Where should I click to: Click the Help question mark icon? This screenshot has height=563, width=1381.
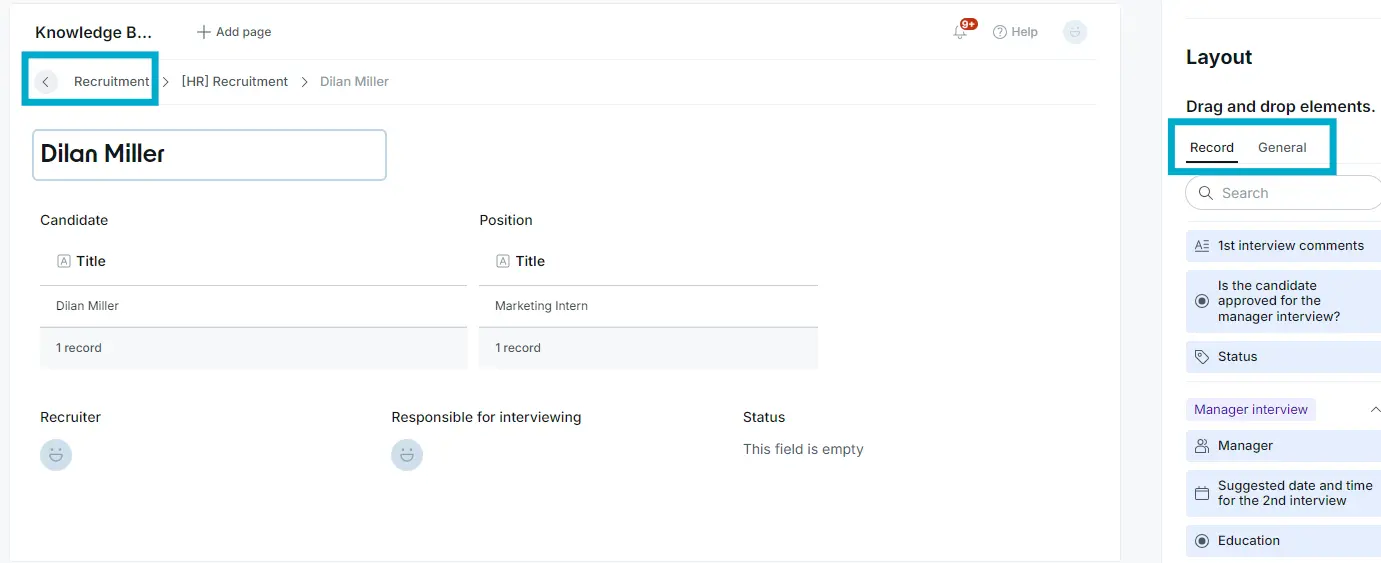point(999,32)
